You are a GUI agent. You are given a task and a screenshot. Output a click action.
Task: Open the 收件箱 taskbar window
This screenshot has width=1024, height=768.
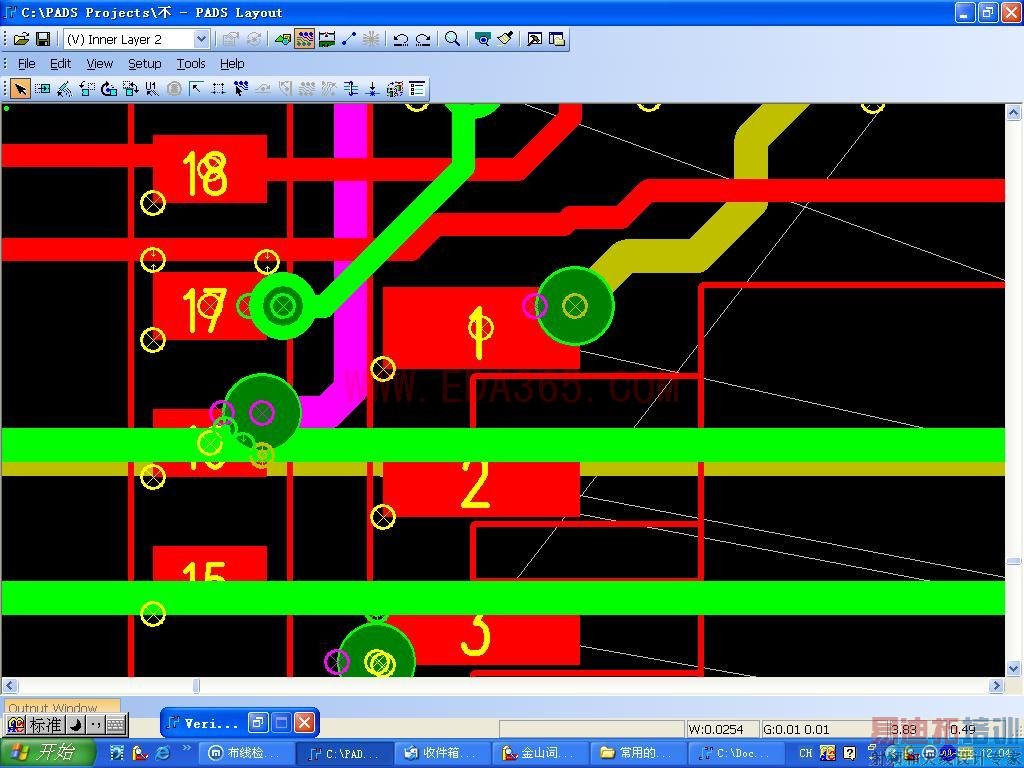click(442, 753)
